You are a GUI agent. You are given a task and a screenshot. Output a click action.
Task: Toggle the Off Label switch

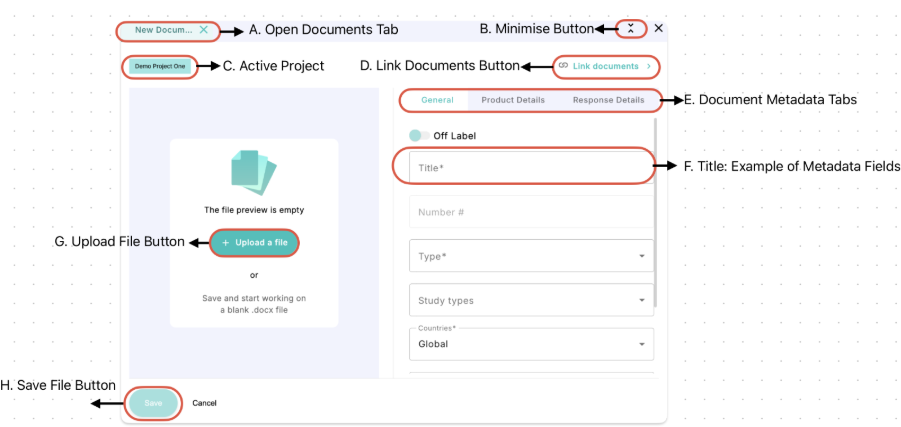coord(419,136)
